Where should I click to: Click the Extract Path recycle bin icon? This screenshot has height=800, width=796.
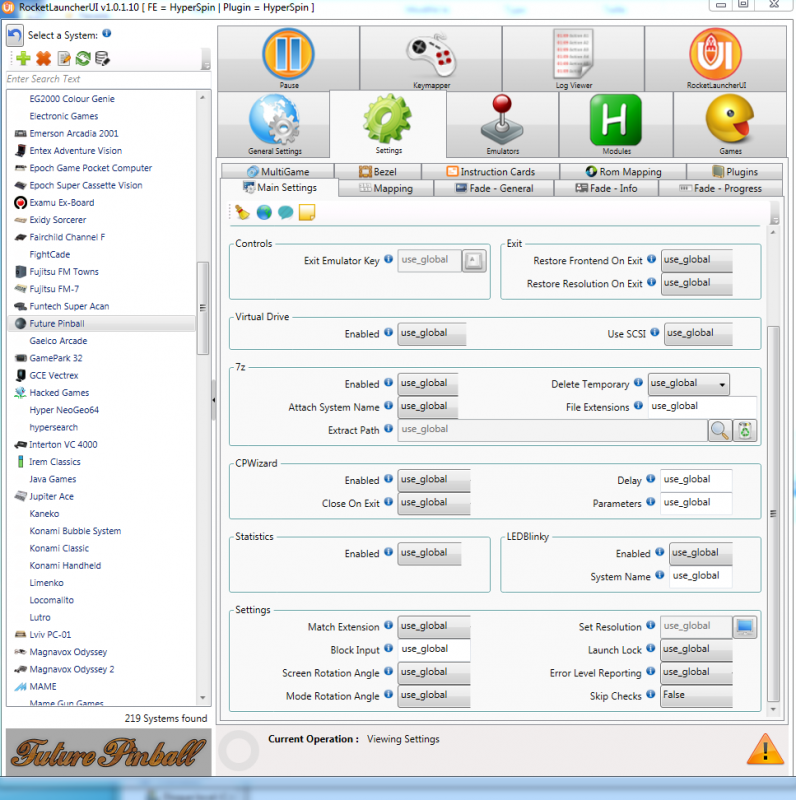[745, 431]
